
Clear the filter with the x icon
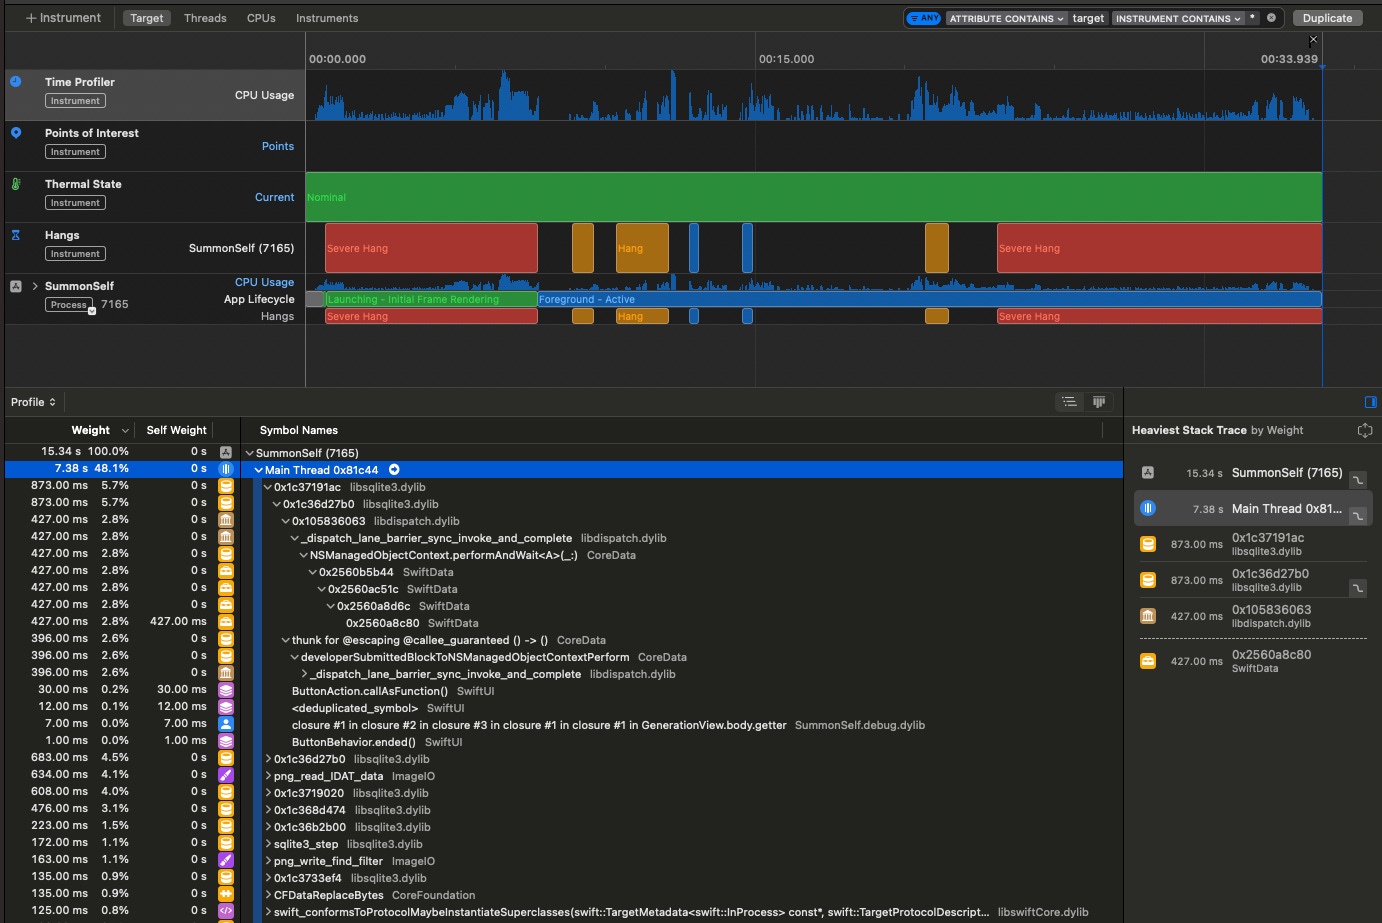pyautogui.click(x=1271, y=18)
